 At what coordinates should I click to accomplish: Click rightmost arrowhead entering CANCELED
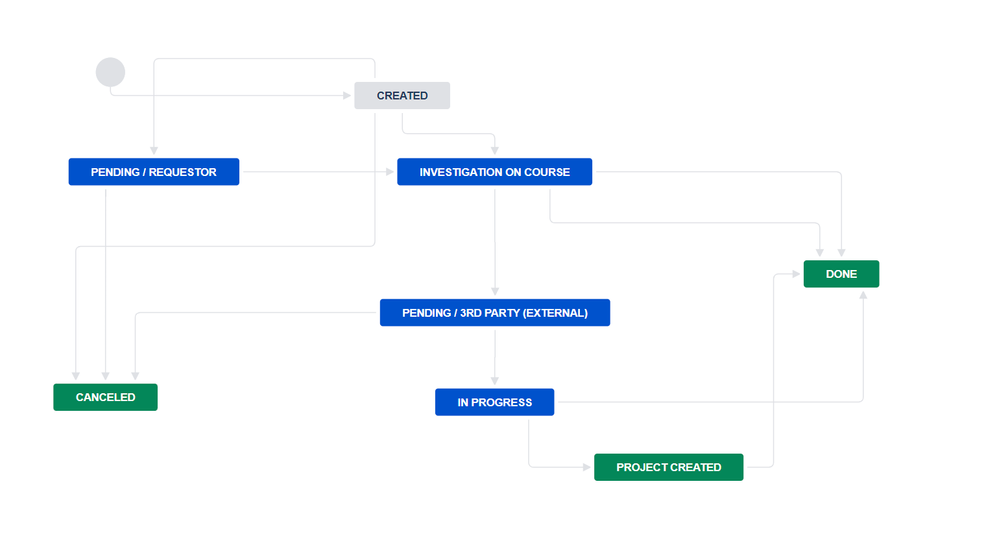pyautogui.click(x=135, y=378)
